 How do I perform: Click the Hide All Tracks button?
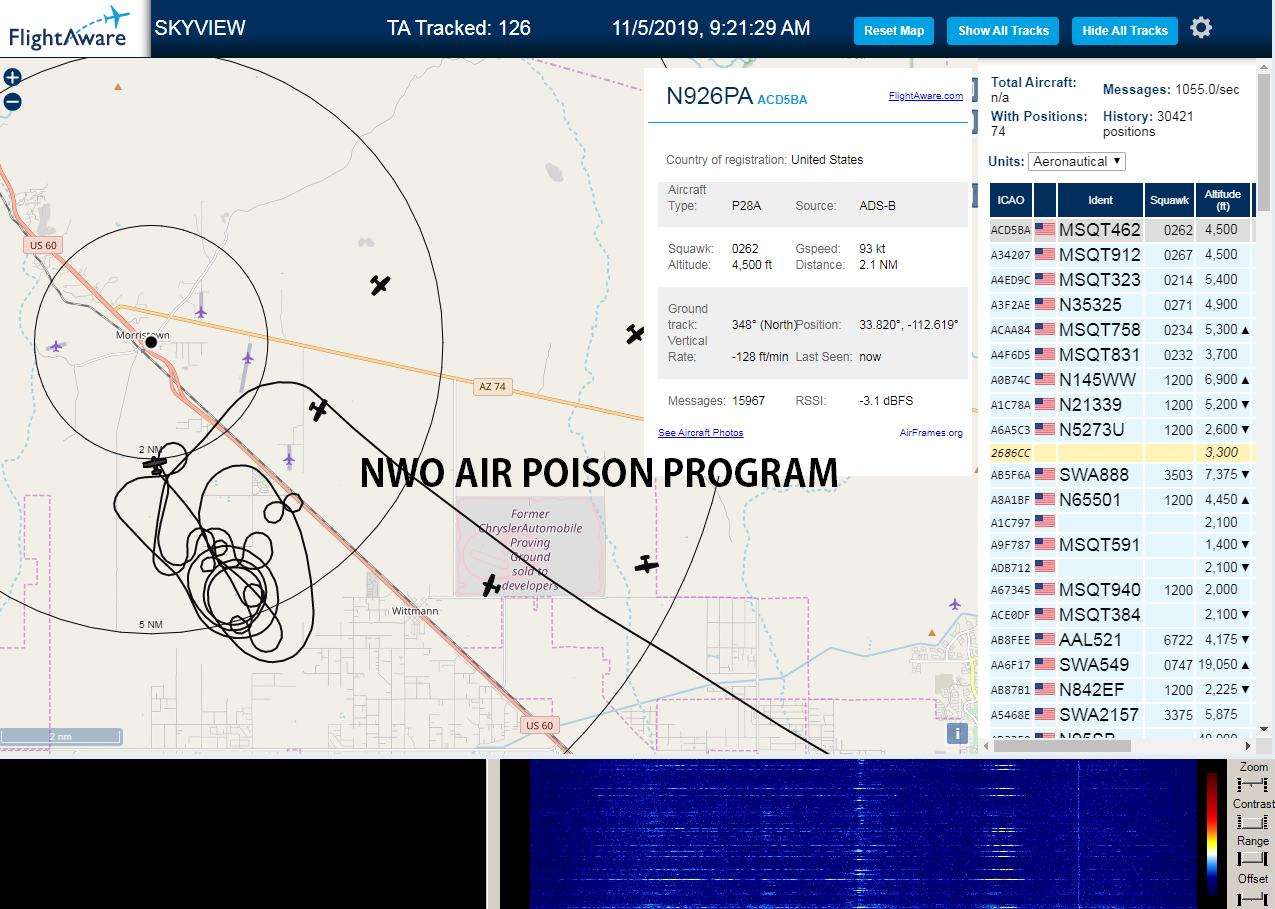(1125, 31)
